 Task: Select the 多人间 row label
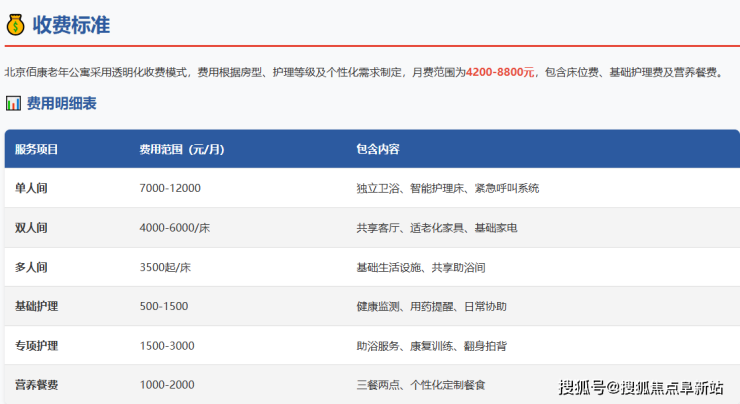pyautogui.click(x=31, y=267)
